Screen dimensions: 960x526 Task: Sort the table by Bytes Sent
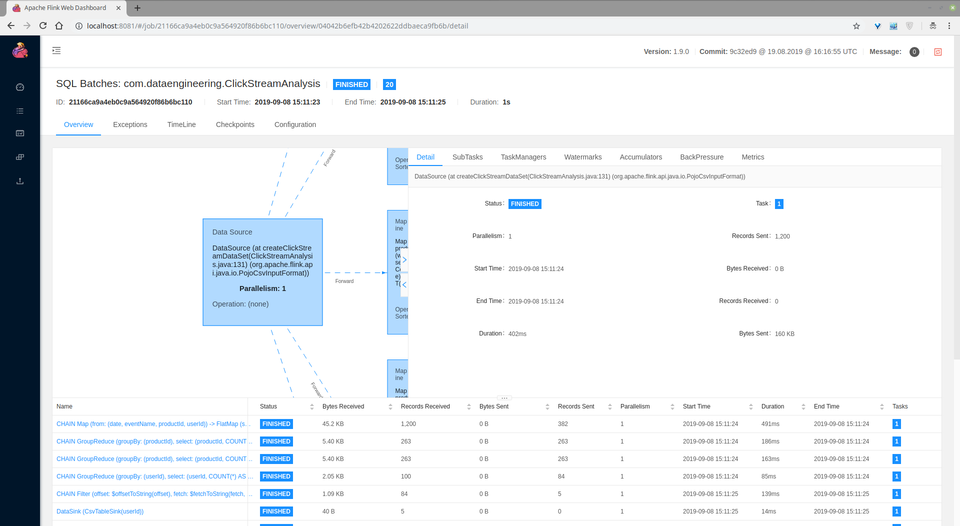547,407
